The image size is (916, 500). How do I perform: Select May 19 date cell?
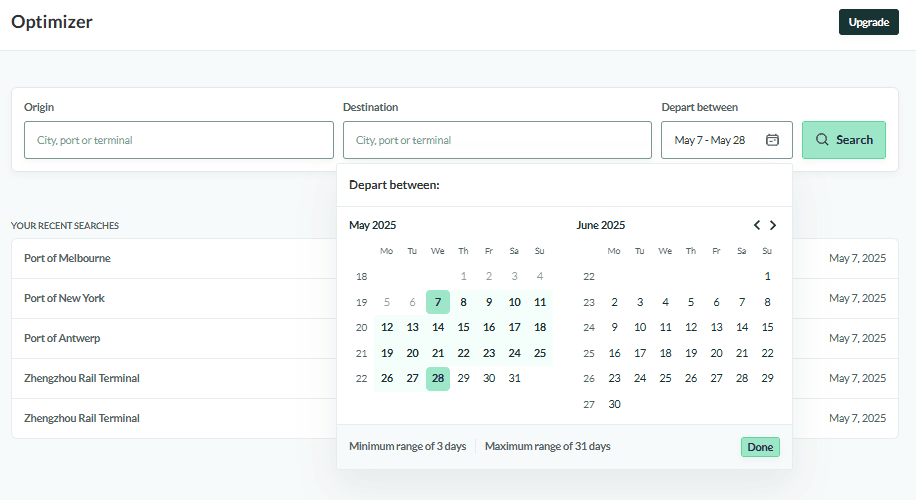pos(387,353)
